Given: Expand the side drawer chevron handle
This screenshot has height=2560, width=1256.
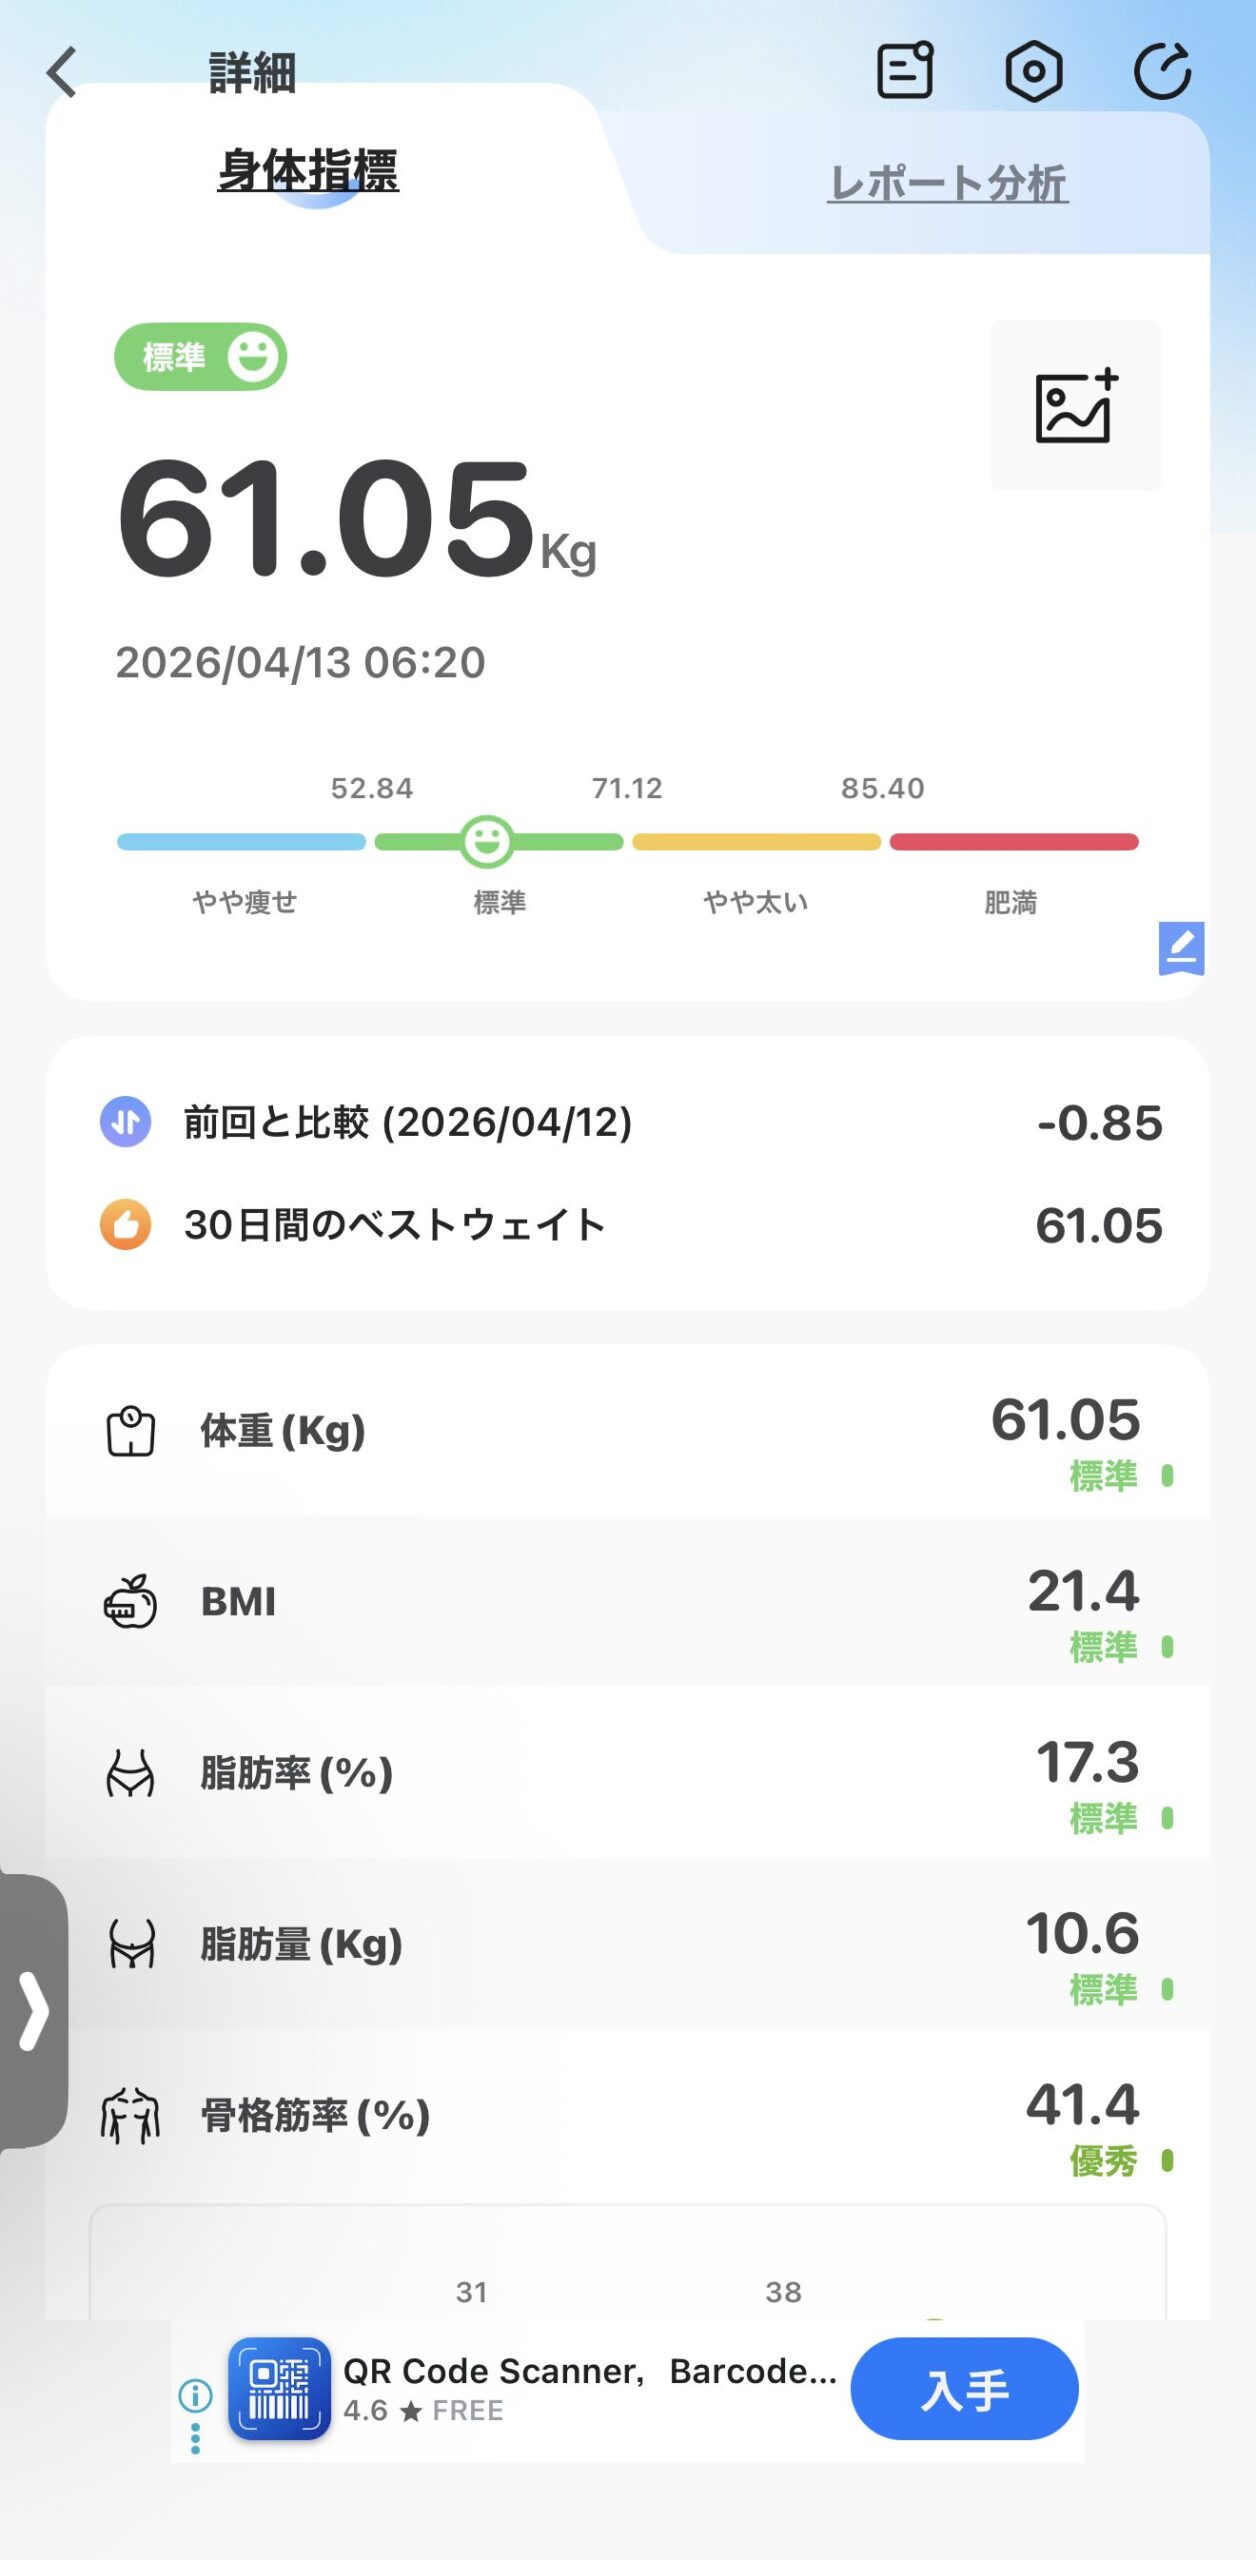Looking at the screenshot, I should (34, 2011).
